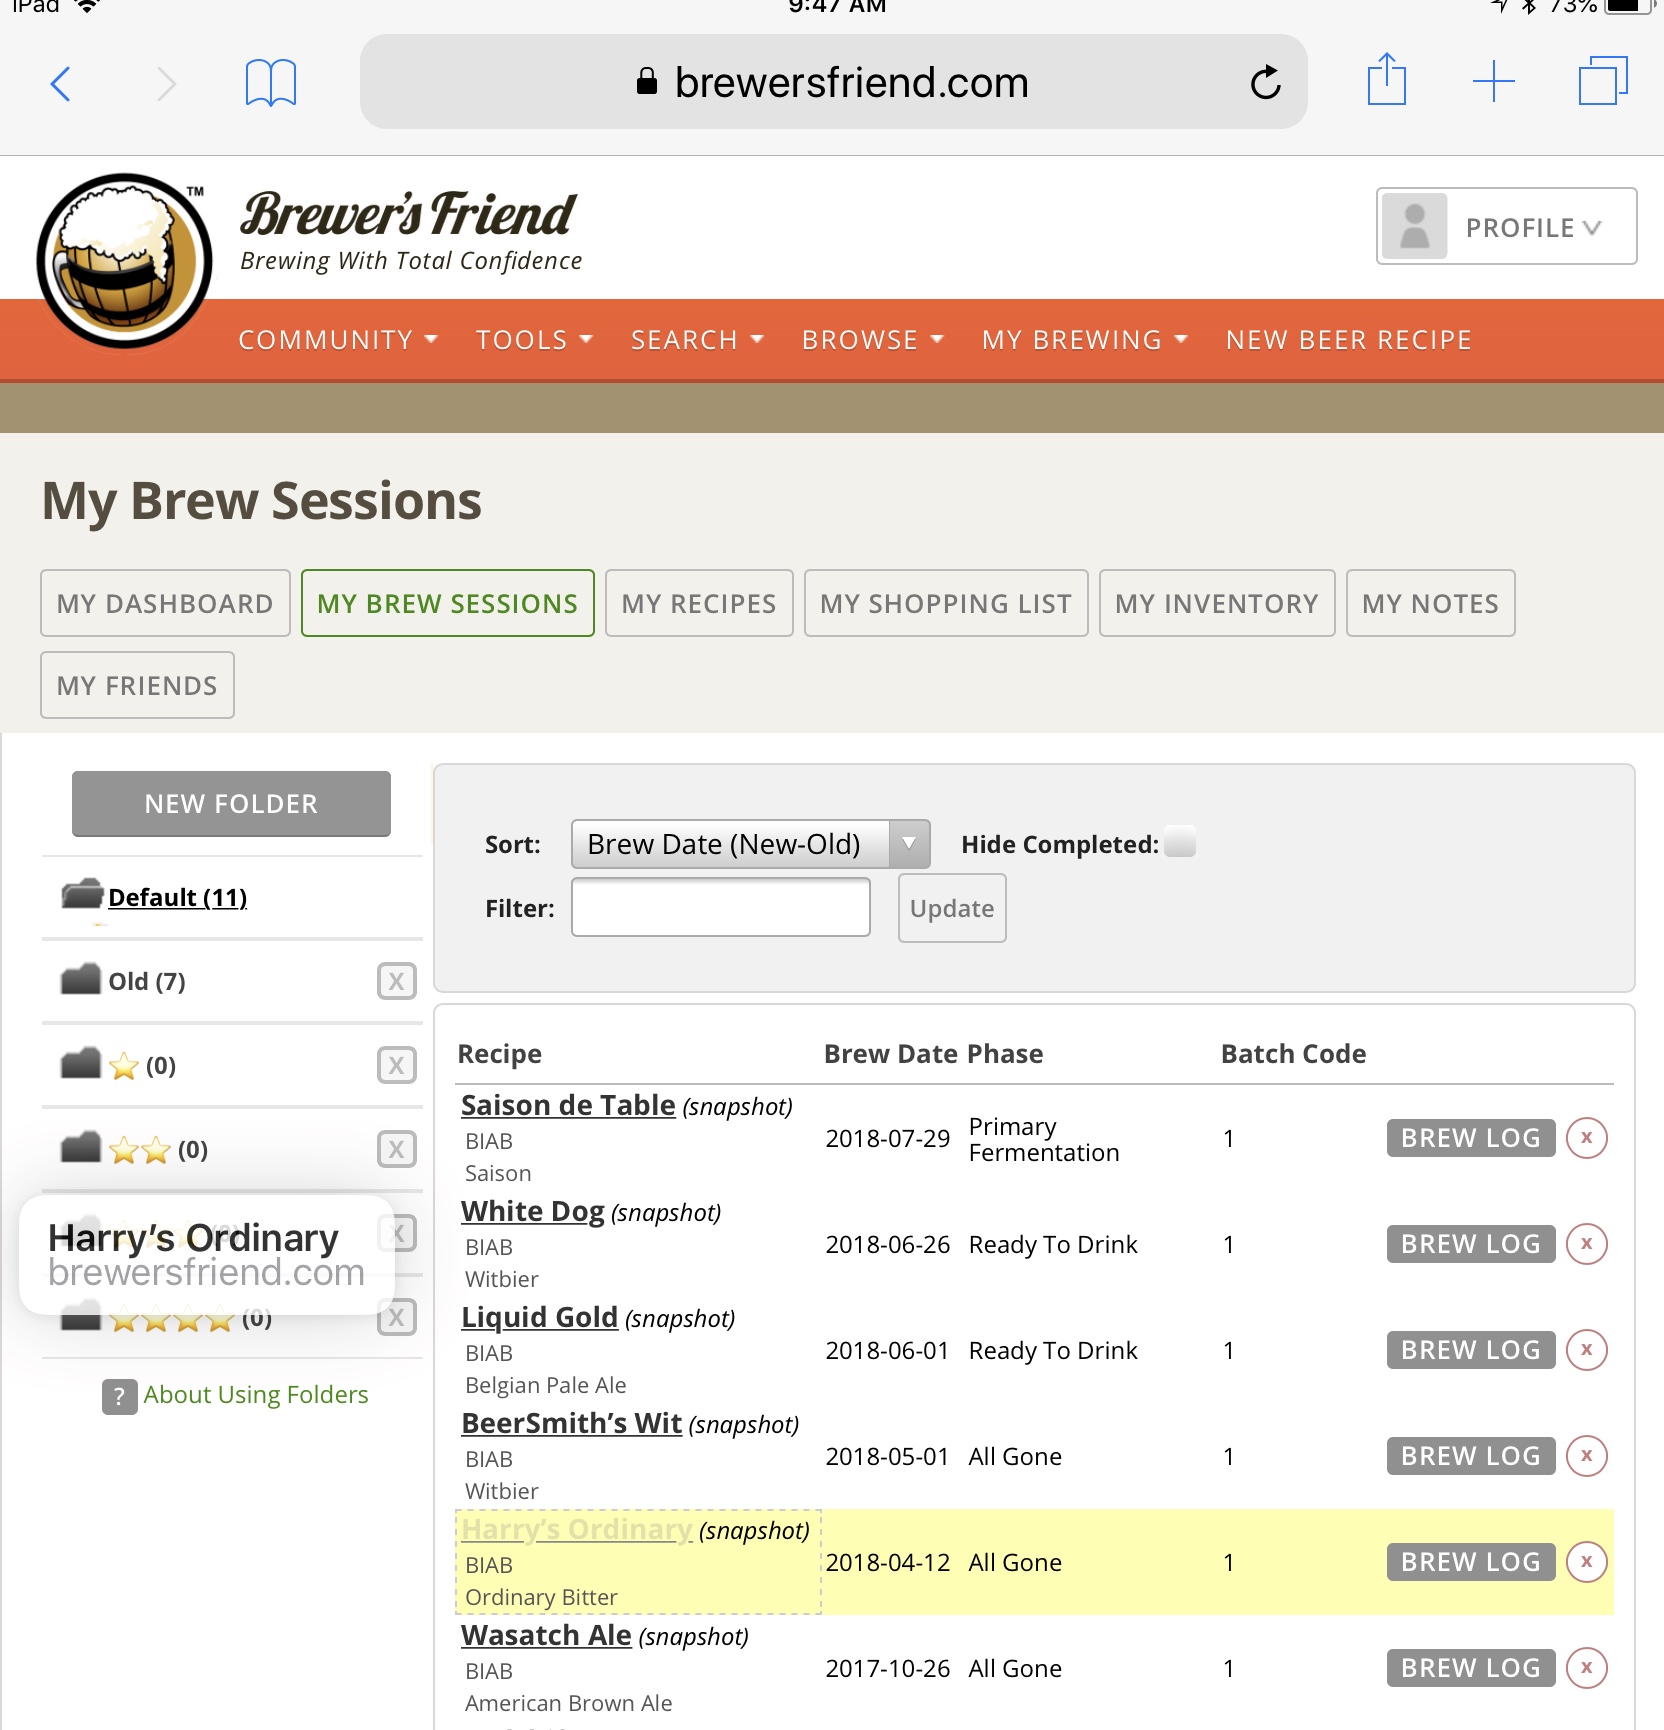
Task: Delete the Saison de Table brew session
Action: (x=1586, y=1138)
